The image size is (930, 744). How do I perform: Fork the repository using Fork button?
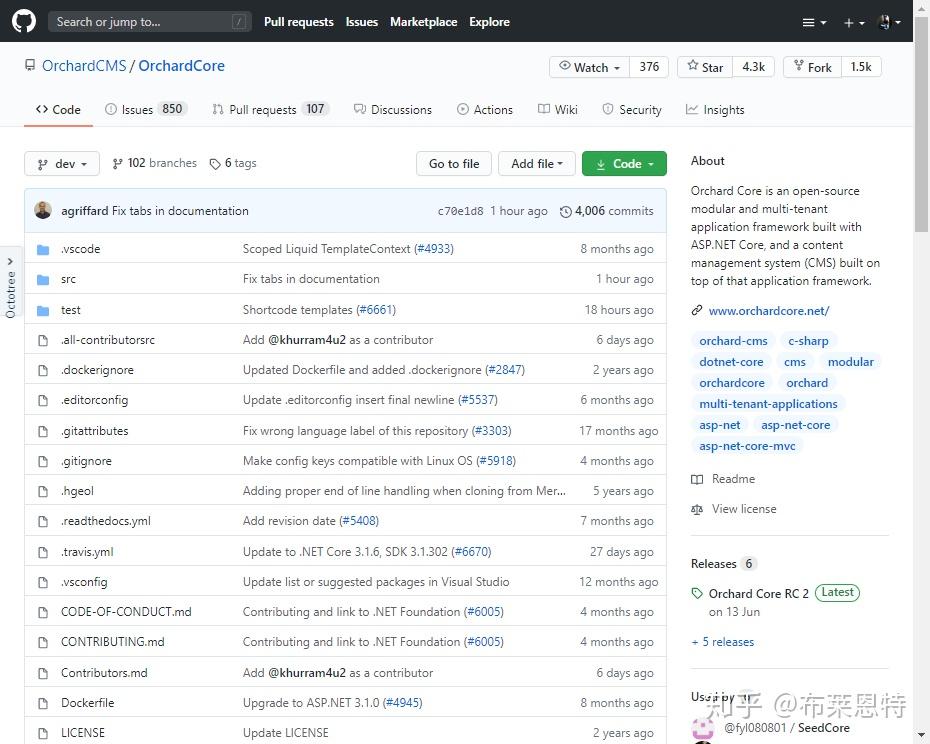click(813, 67)
